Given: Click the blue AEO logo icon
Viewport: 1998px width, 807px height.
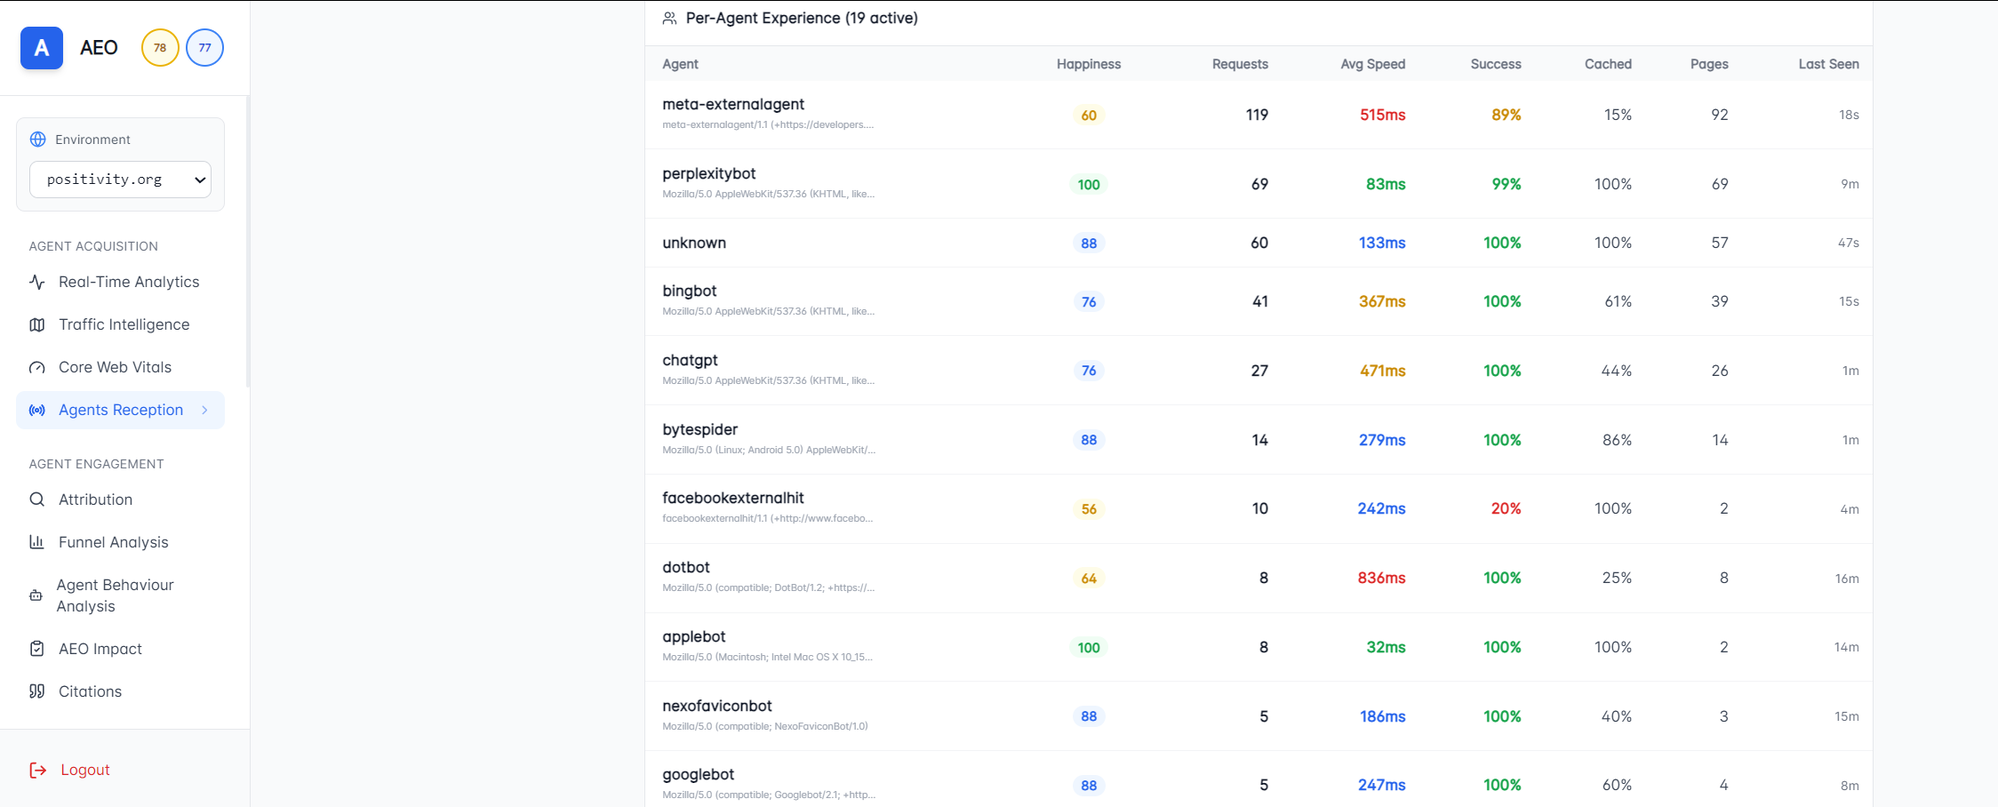Looking at the screenshot, I should [x=42, y=48].
